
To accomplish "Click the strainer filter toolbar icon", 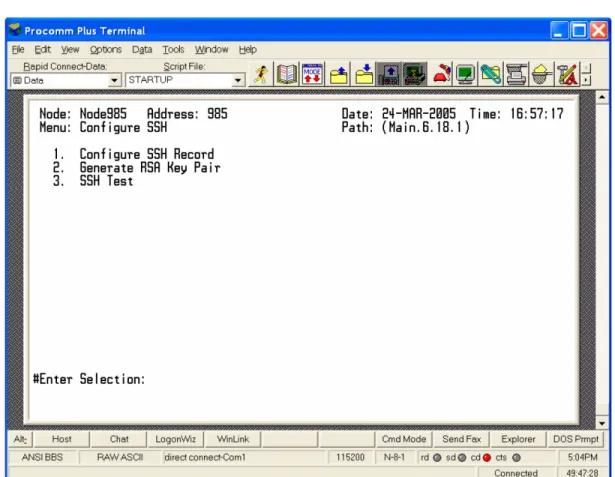I will (542, 74).
